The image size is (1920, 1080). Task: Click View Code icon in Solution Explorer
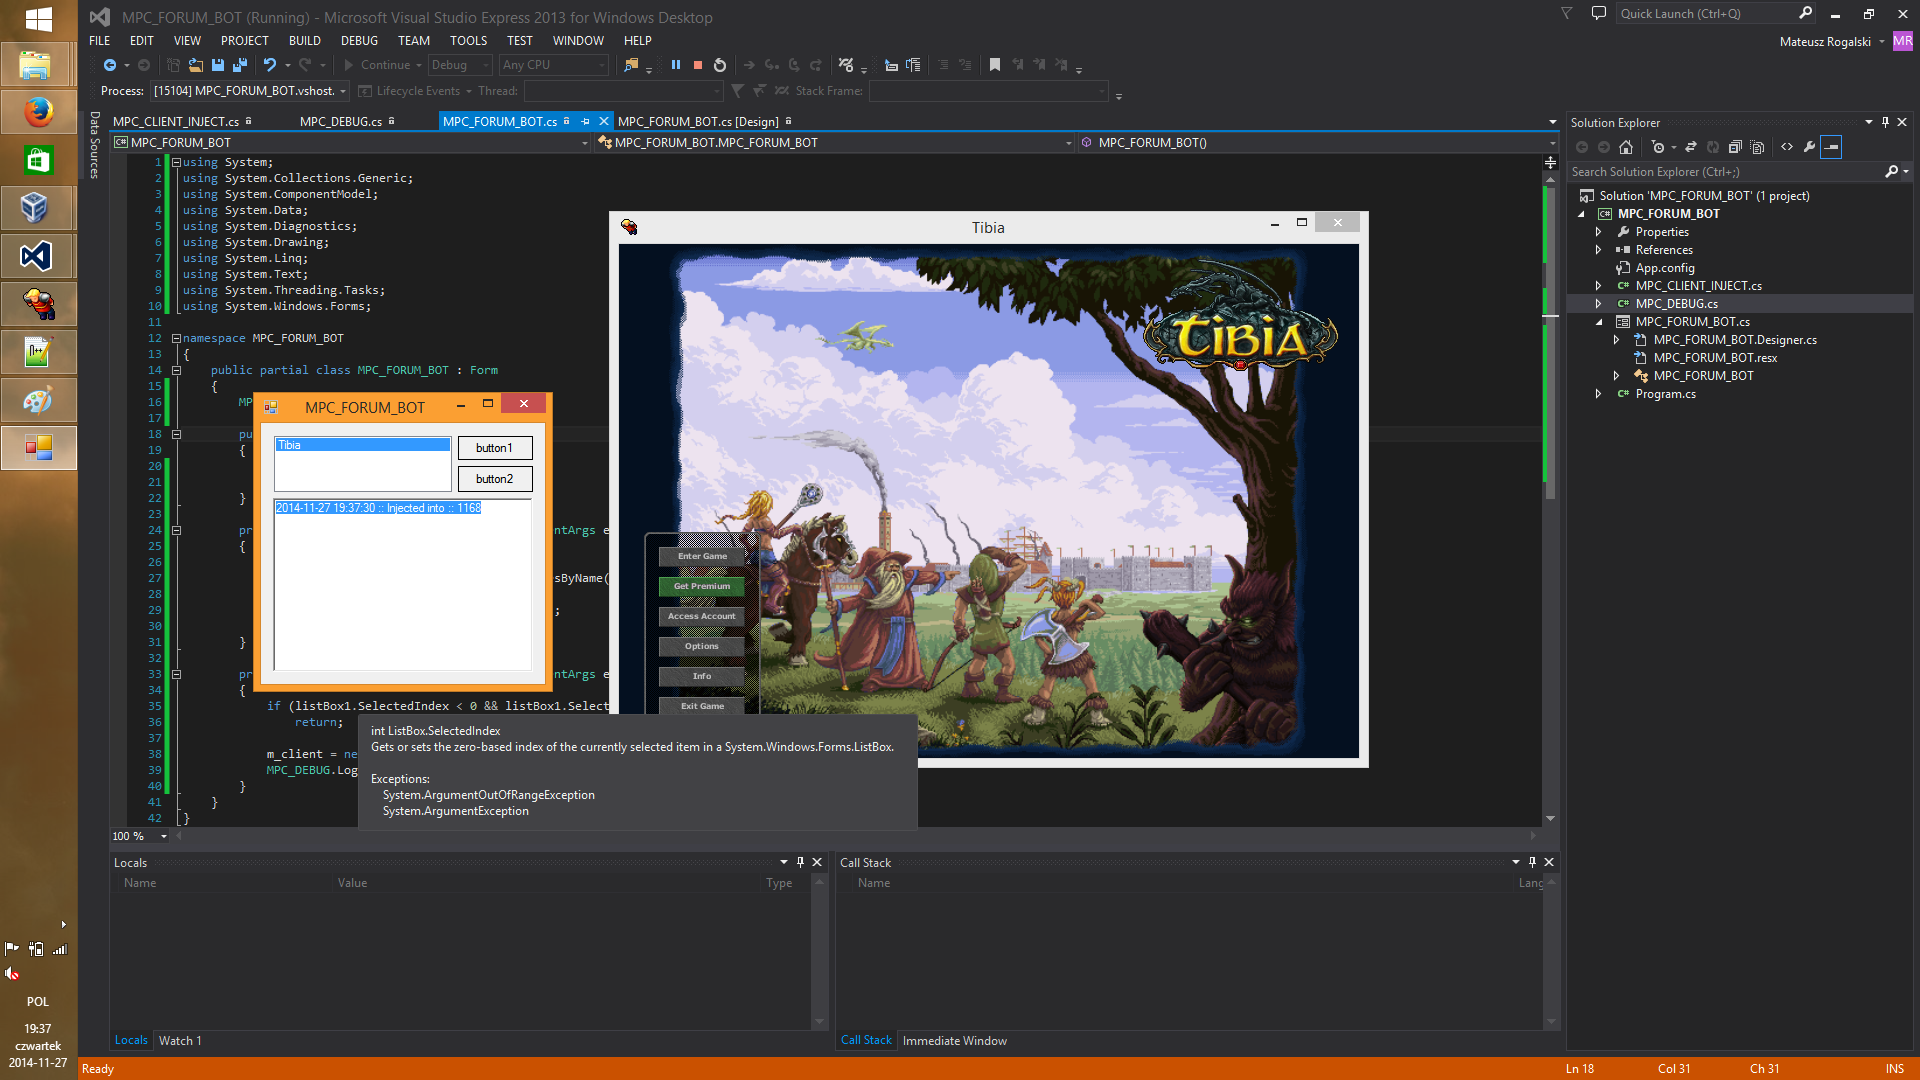1787,147
